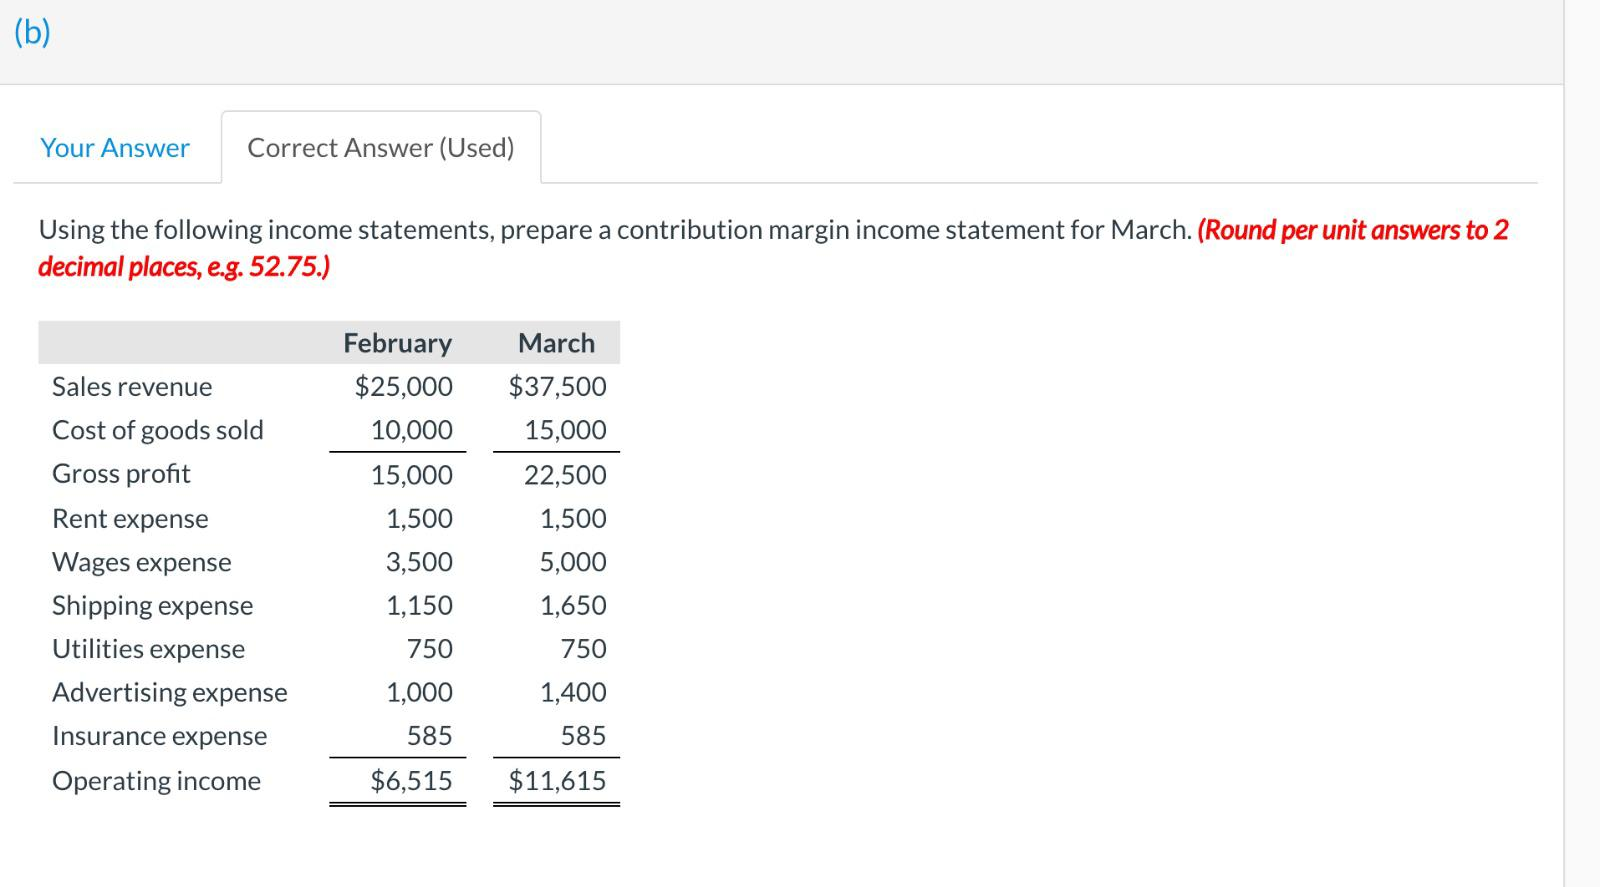The image size is (1600, 887).
Task: Switch to the Your Answer tab
Action: coord(115,148)
